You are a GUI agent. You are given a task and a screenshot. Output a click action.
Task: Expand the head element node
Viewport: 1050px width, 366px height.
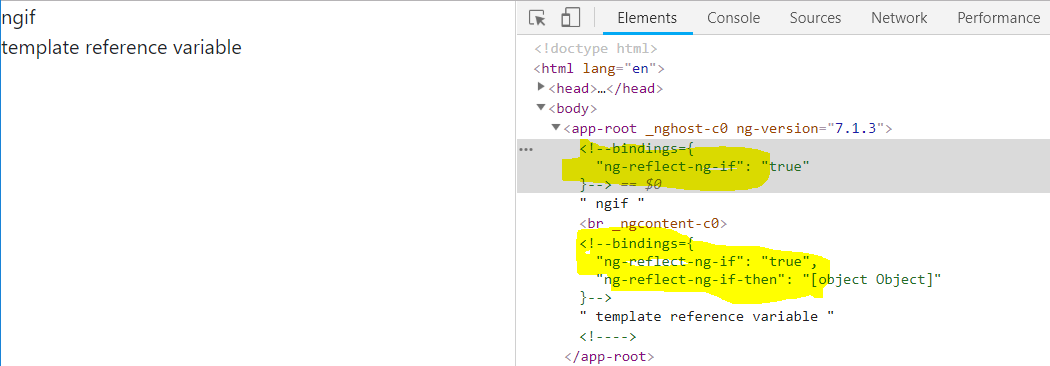click(541, 87)
